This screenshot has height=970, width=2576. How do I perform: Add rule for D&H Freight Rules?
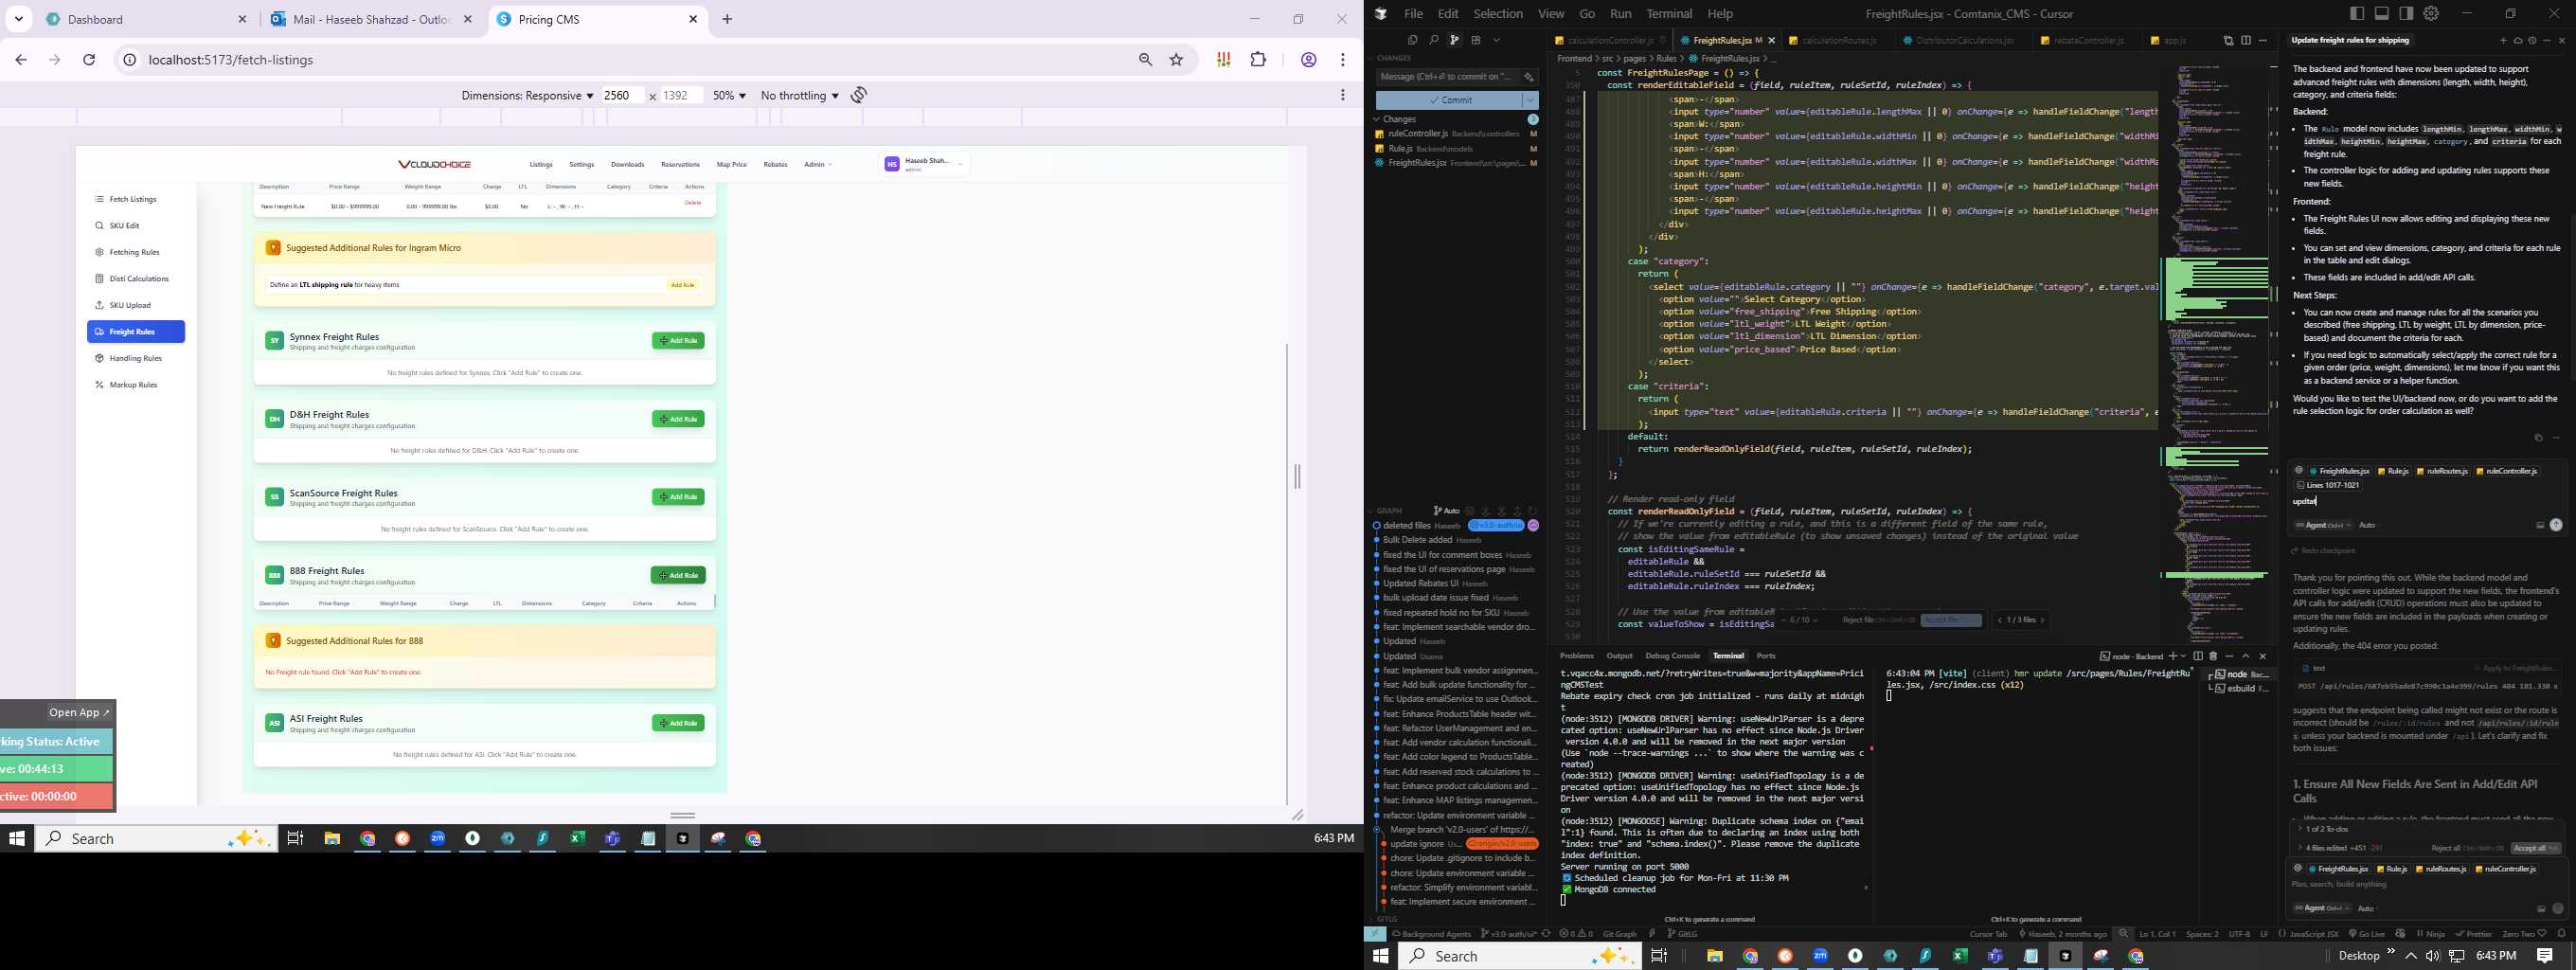[x=678, y=419]
